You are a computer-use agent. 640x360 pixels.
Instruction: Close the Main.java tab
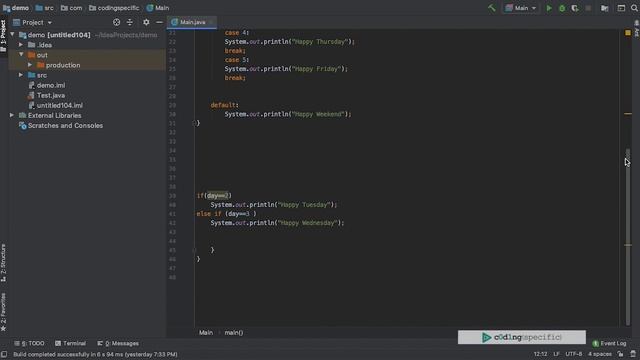pyautogui.click(x=211, y=22)
